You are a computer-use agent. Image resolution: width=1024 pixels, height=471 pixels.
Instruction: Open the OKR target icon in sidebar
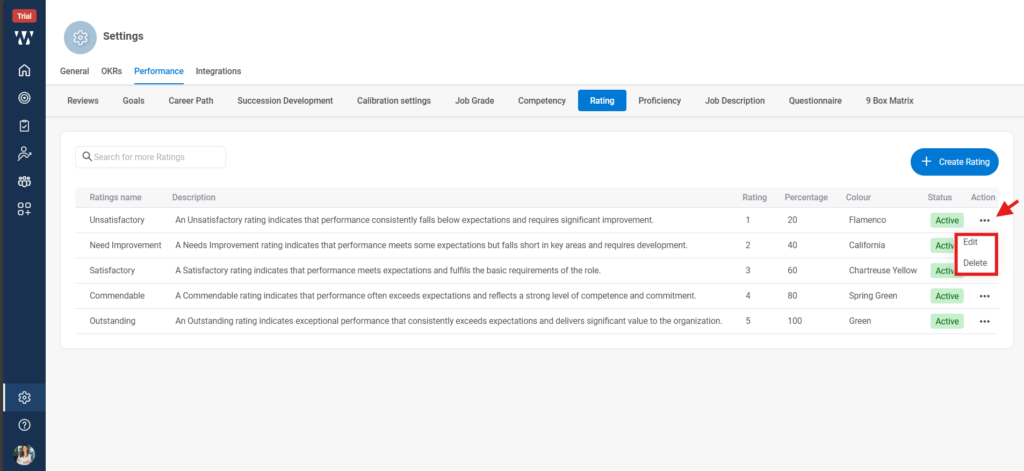24,98
